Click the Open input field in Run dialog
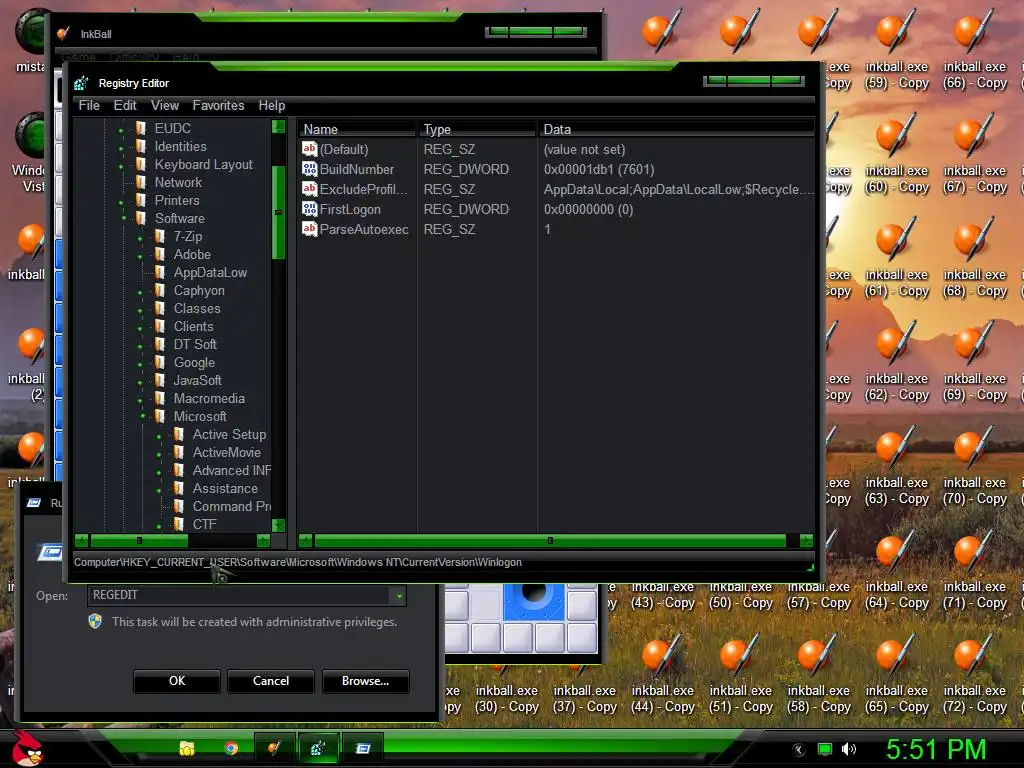The image size is (1024, 768). coord(240,595)
